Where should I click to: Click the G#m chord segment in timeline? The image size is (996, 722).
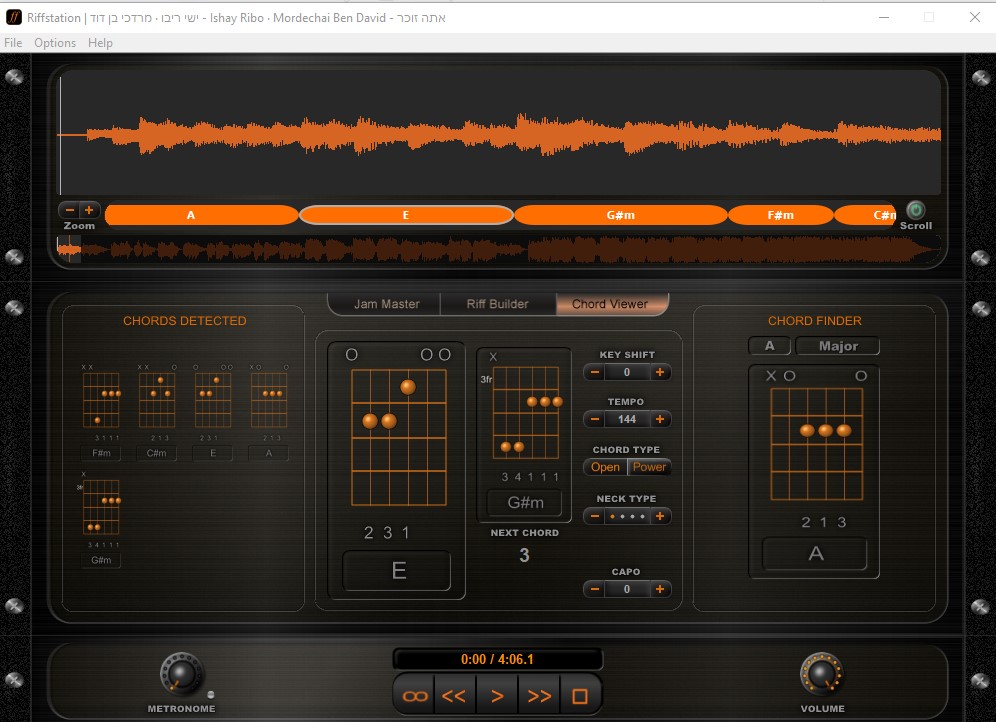pos(620,215)
